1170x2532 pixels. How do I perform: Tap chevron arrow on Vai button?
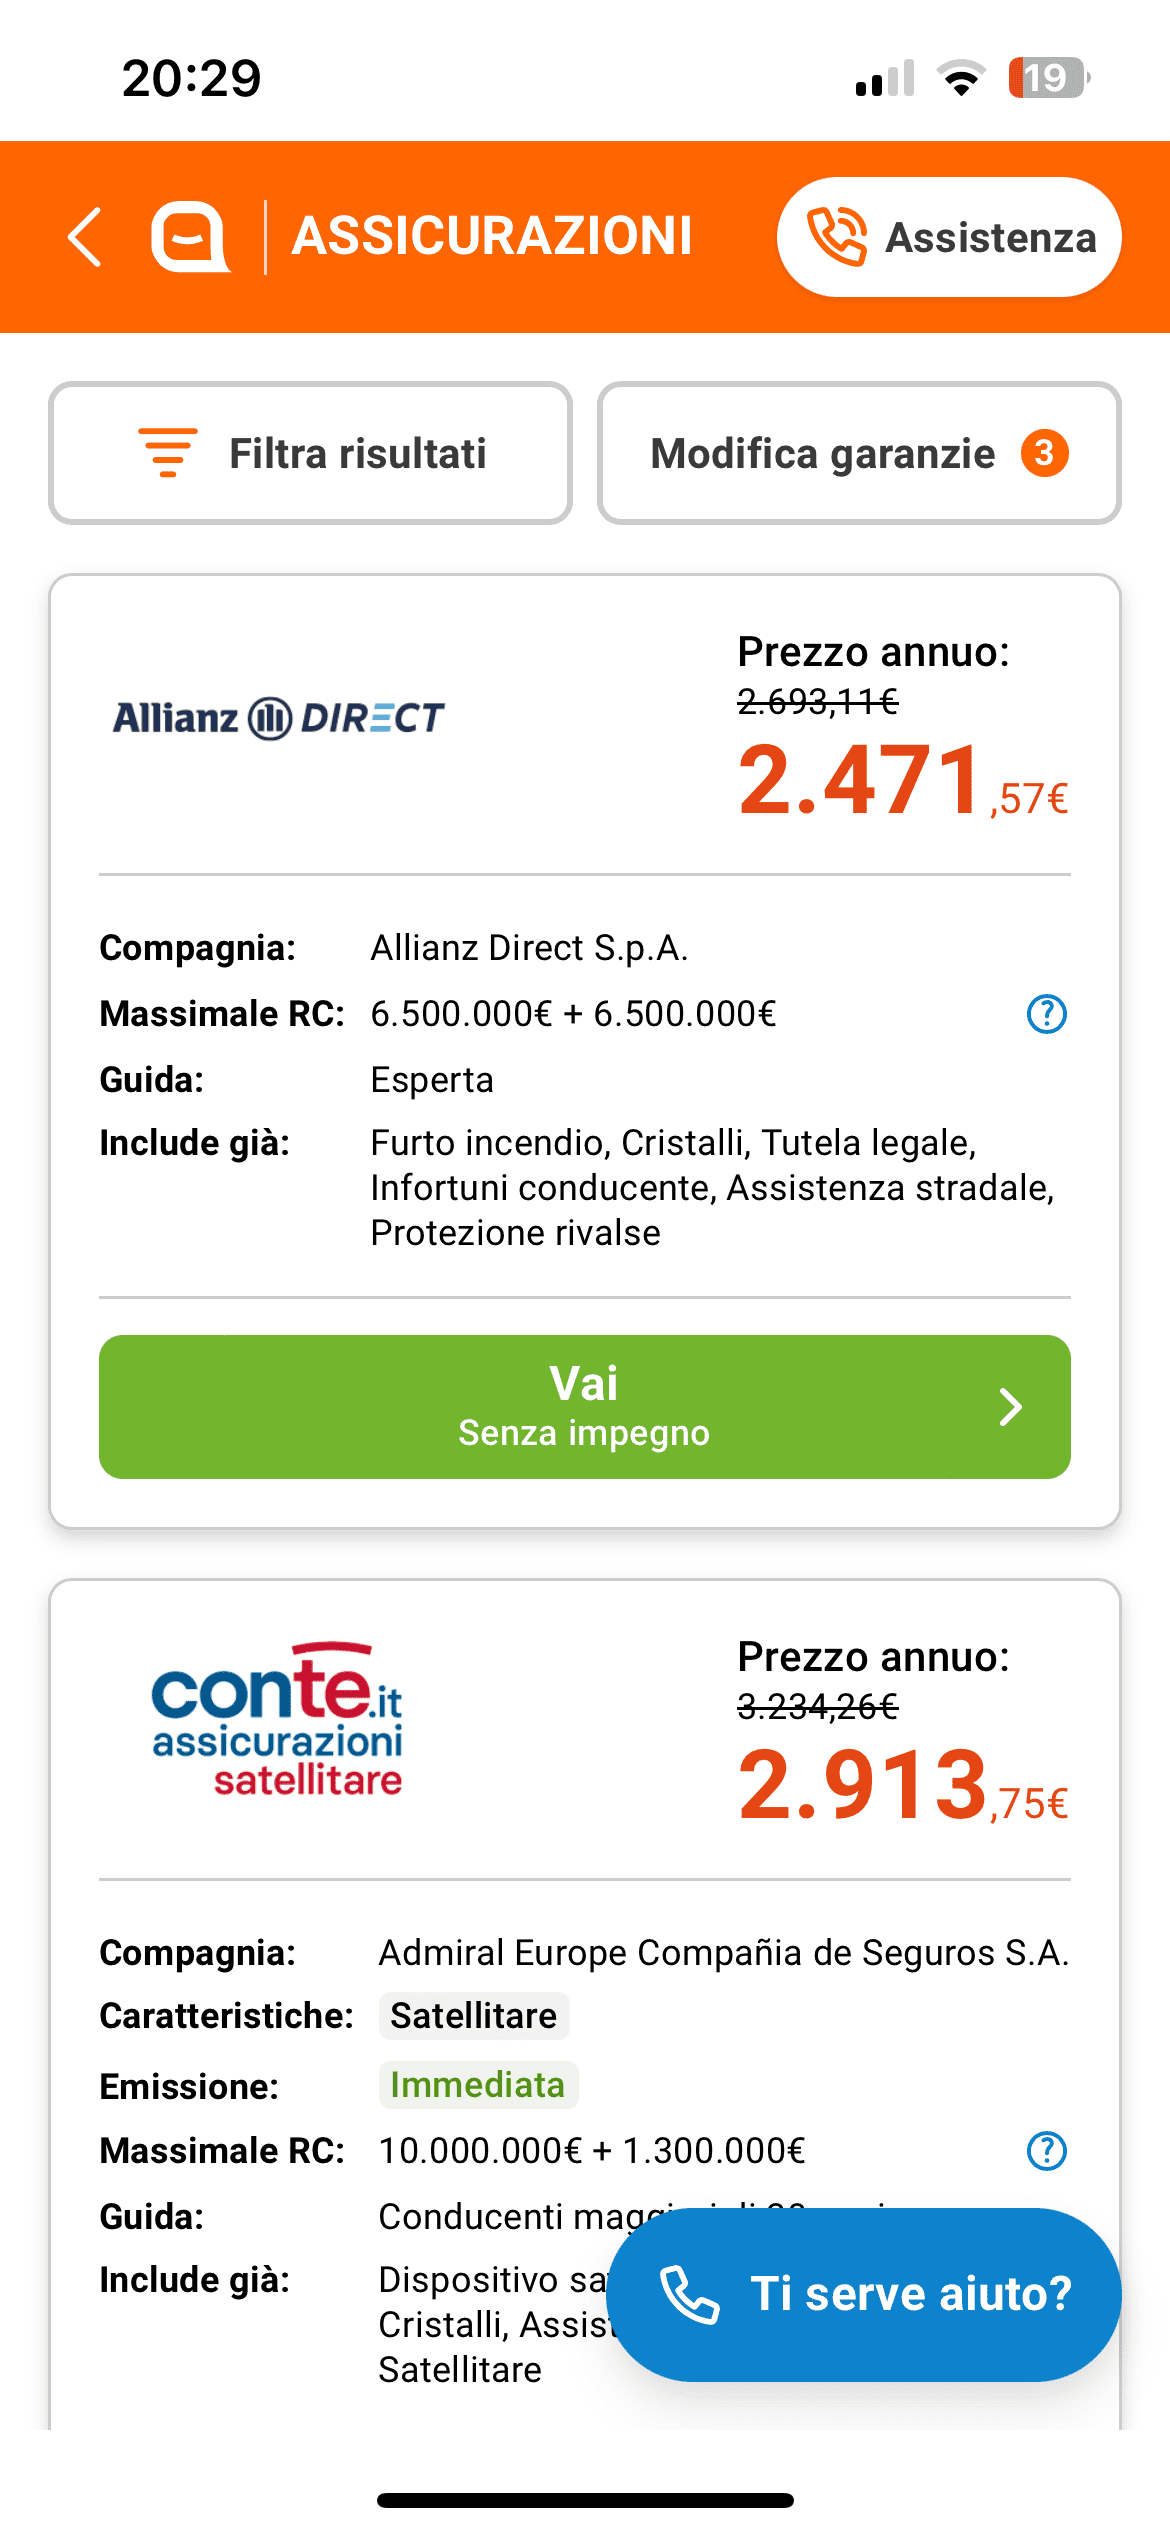[x=1011, y=1407]
